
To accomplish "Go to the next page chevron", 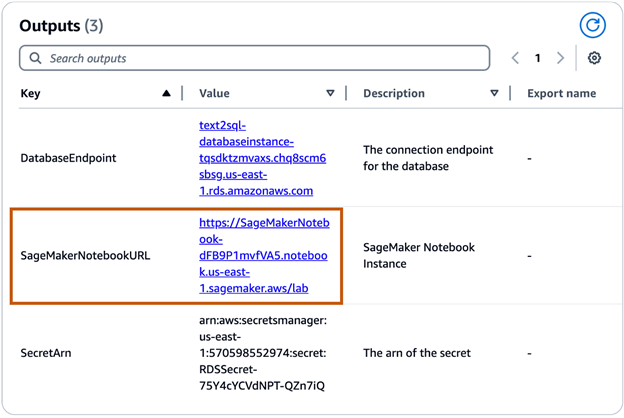I will (x=560, y=58).
